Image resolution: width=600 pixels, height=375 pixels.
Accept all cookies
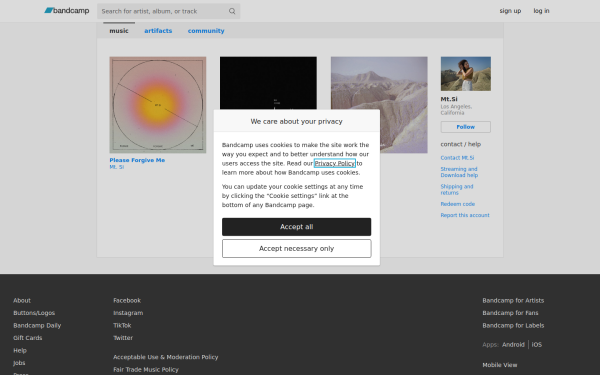tap(297, 227)
